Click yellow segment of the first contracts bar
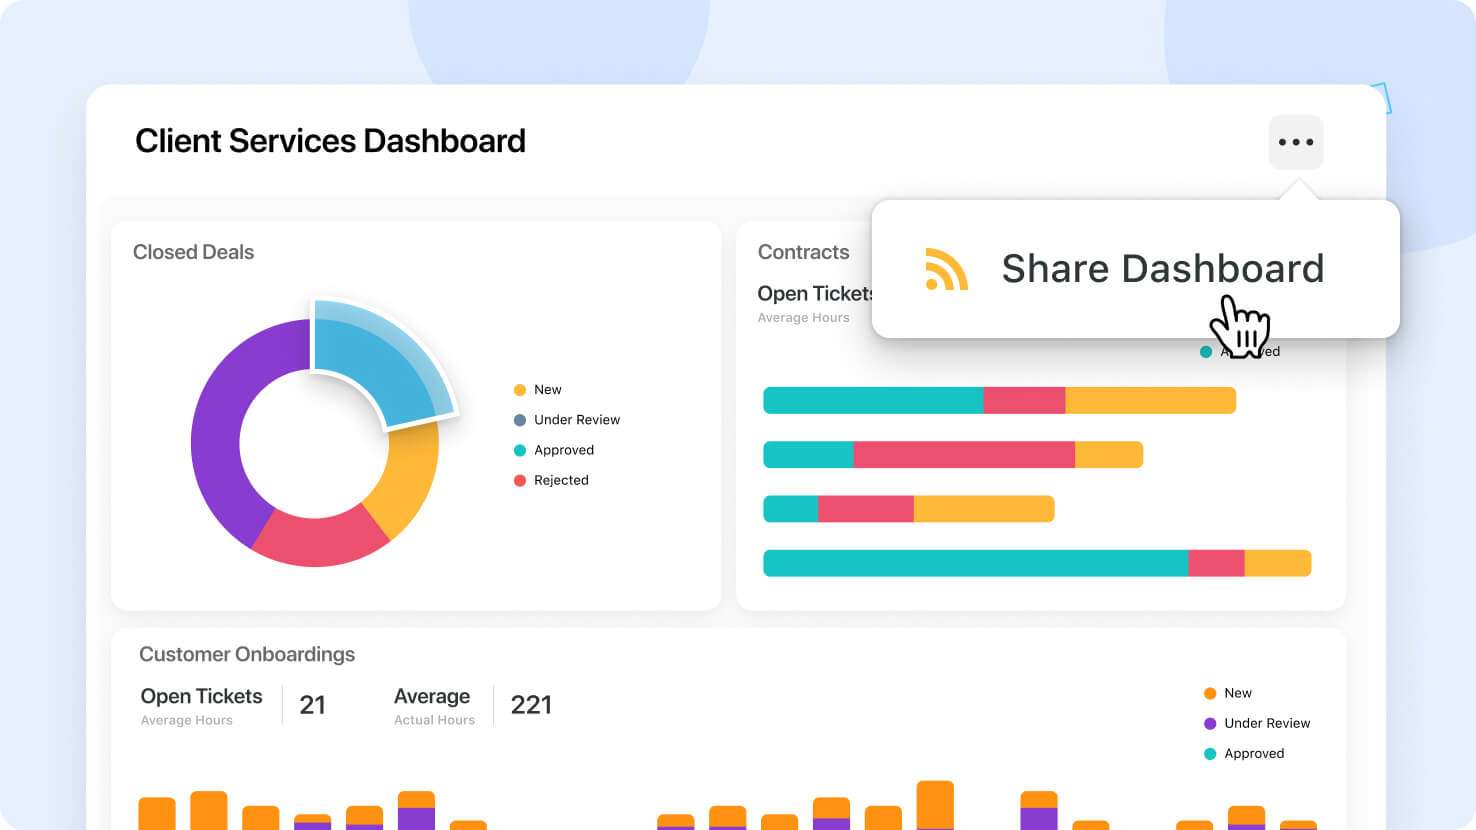This screenshot has height=830, width=1476. [1151, 400]
